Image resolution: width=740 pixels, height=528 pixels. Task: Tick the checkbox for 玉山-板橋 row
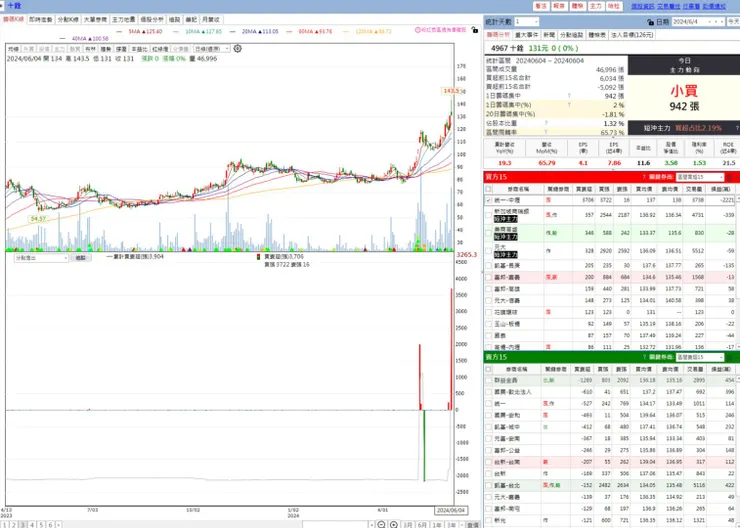(488, 324)
